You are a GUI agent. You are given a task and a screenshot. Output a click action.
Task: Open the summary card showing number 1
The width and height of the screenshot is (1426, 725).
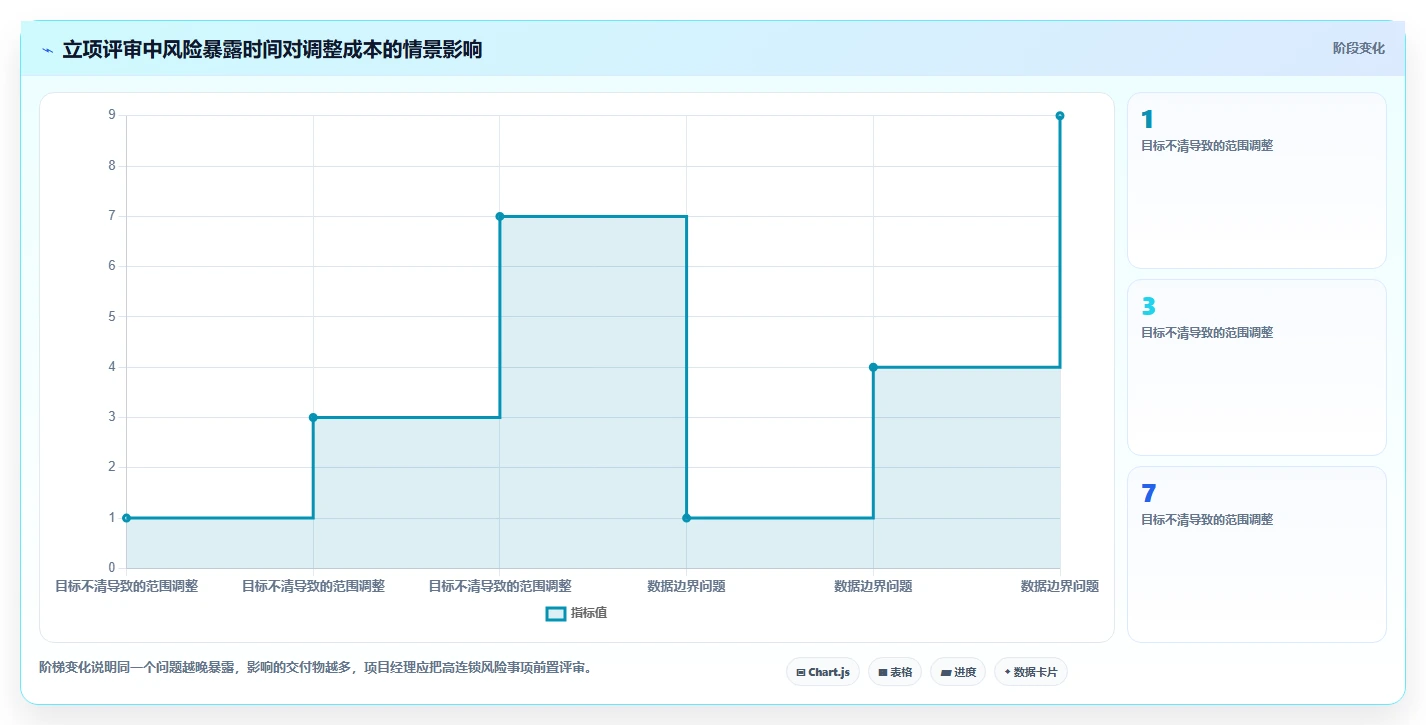pos(1257,180)
